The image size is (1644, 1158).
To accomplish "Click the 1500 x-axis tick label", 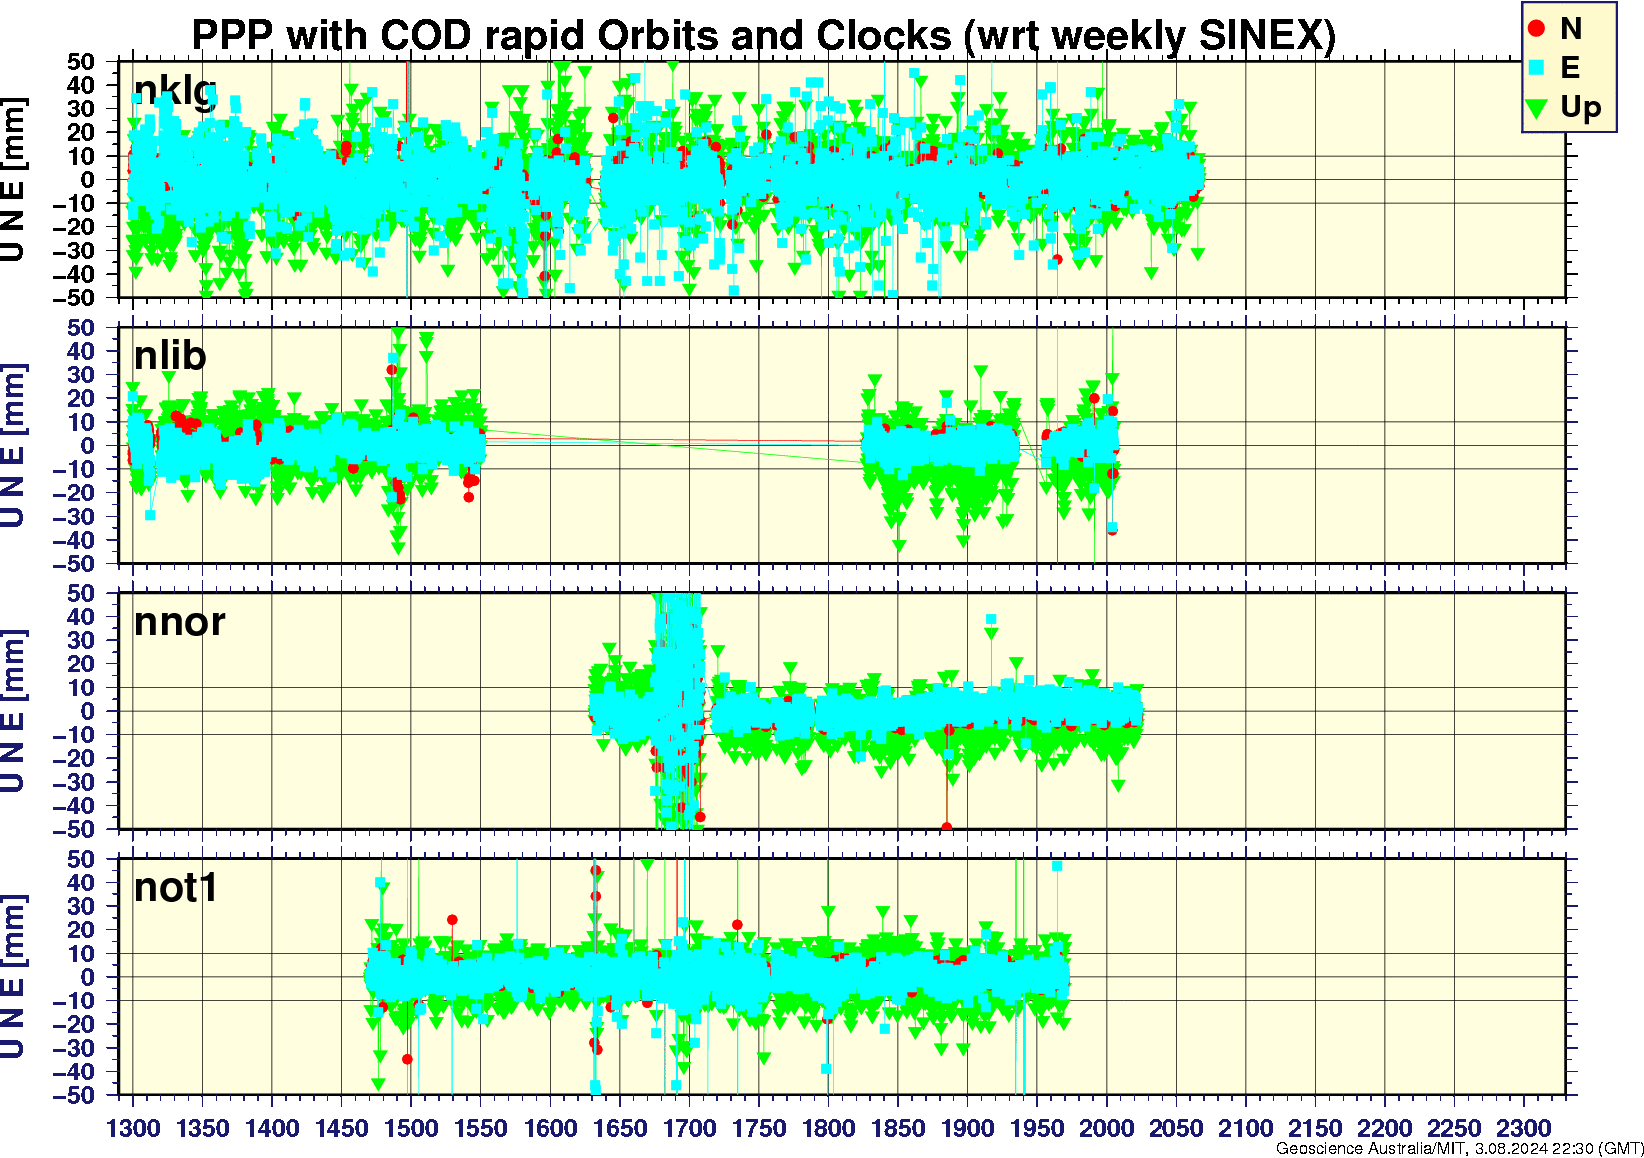I will point(411,1128).
